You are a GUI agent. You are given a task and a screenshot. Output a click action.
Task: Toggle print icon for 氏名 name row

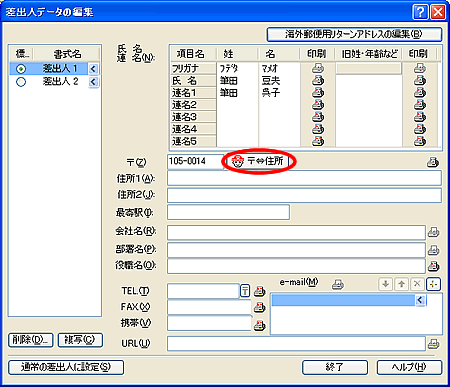(318, 80)
